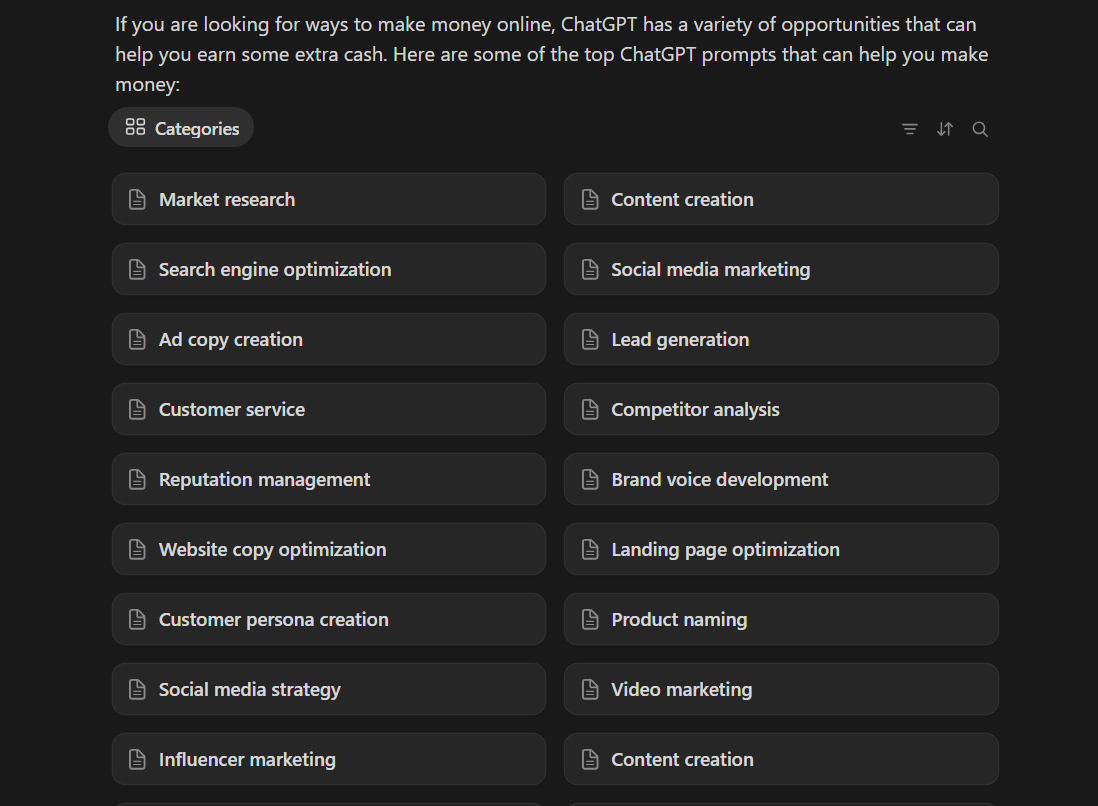Open Customer service via its page icon

click(137, 410)
